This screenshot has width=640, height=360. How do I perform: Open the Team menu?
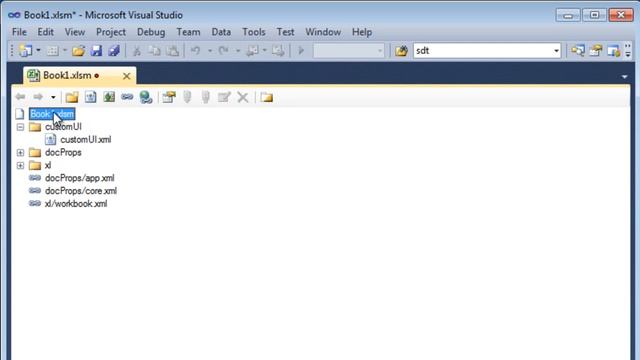[188, 32]
